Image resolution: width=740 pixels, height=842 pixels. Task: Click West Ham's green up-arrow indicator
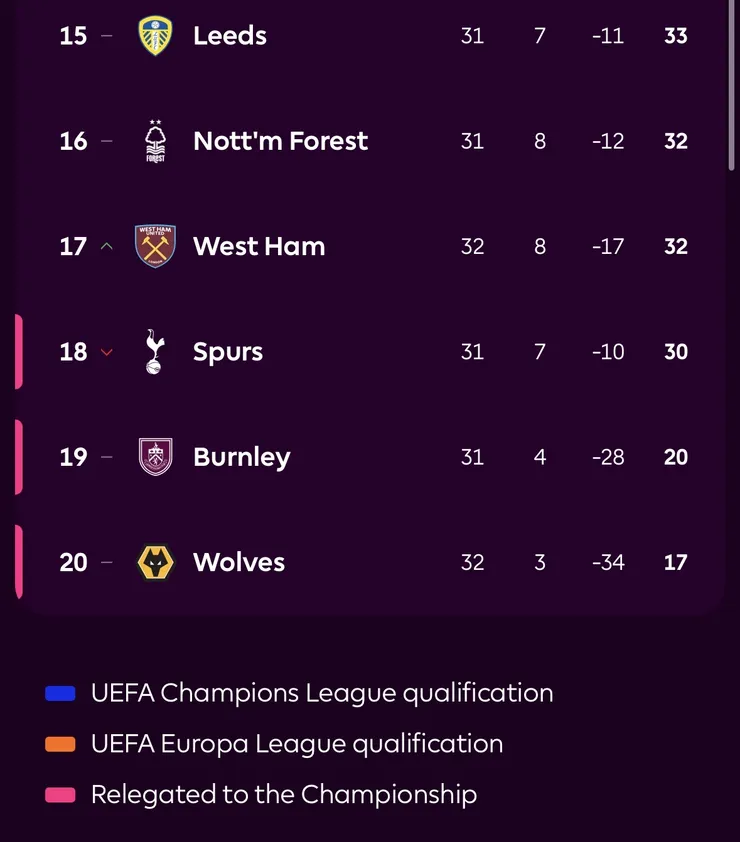click(x=107, y=247)
